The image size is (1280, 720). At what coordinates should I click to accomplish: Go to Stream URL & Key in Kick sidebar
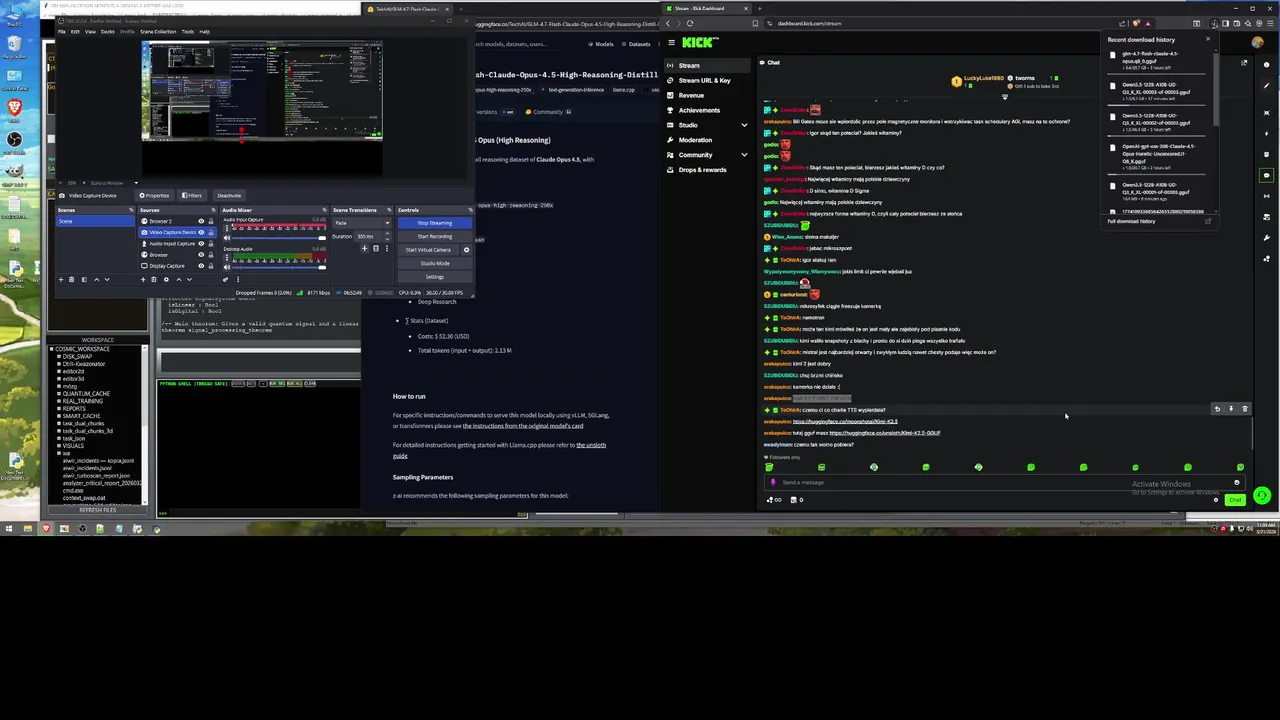pos(704,80)
